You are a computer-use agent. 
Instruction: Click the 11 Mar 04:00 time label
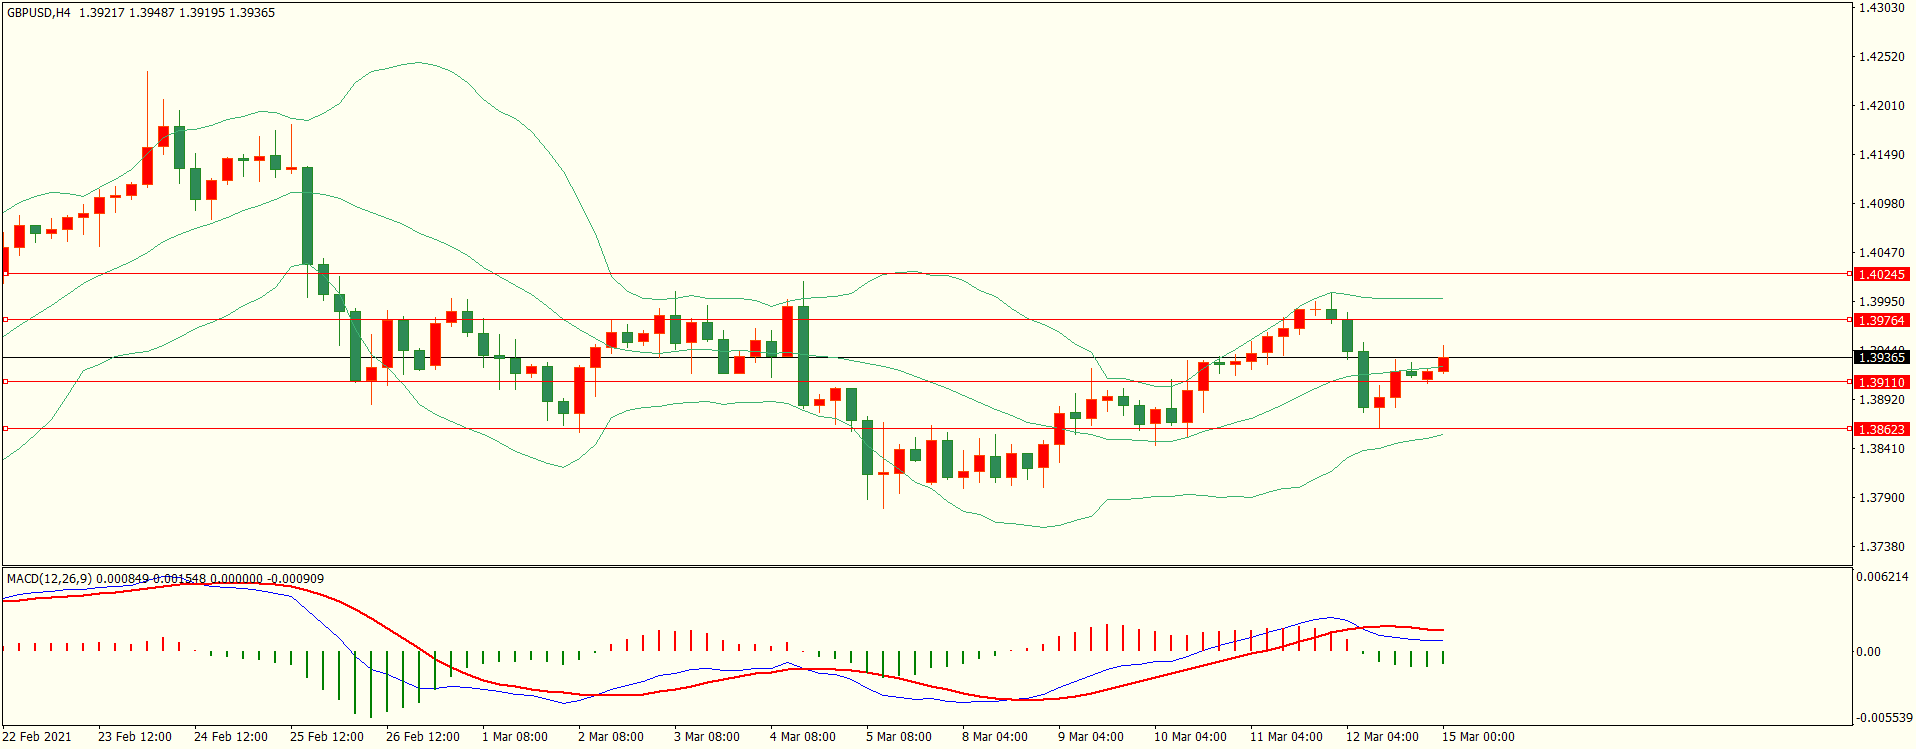(1286, 737)
